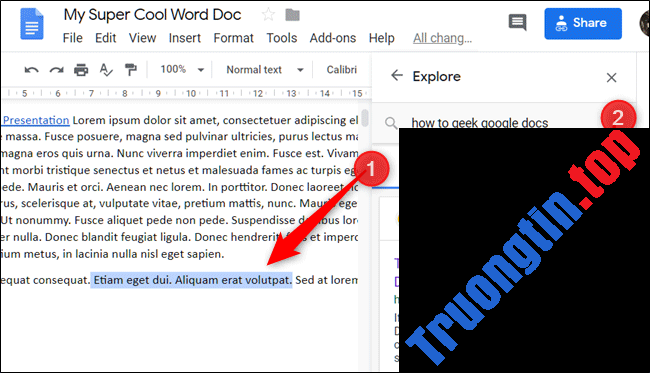Click text 'in lacinia nulla nisl eget sapien'
Viewport: 650px width, 373px height.
[143, 254]
